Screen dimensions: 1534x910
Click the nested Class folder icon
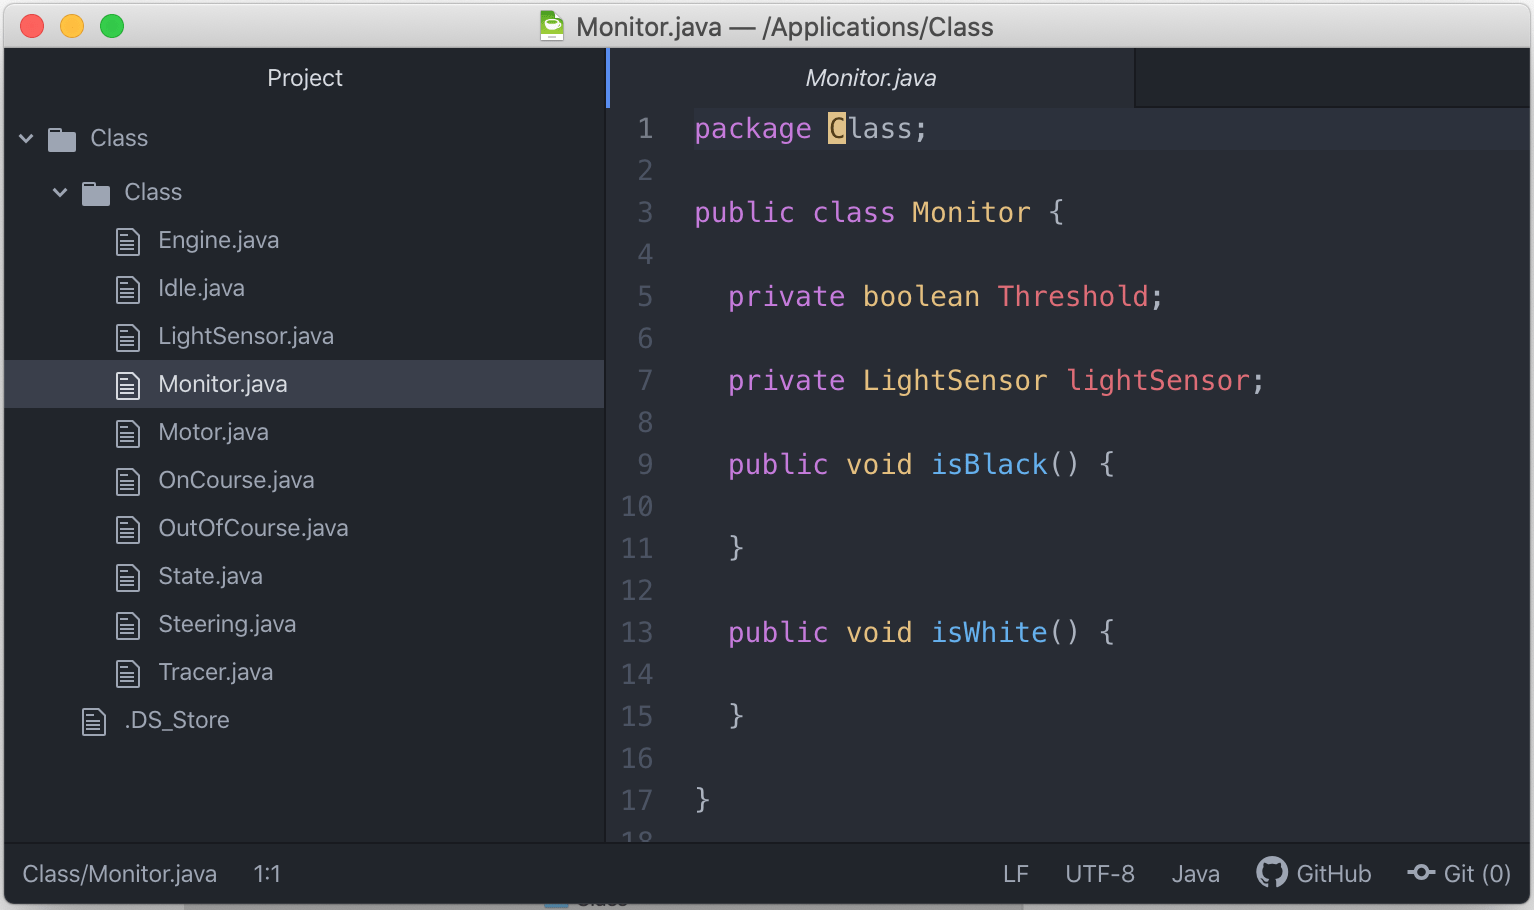[x=95, y=191]
